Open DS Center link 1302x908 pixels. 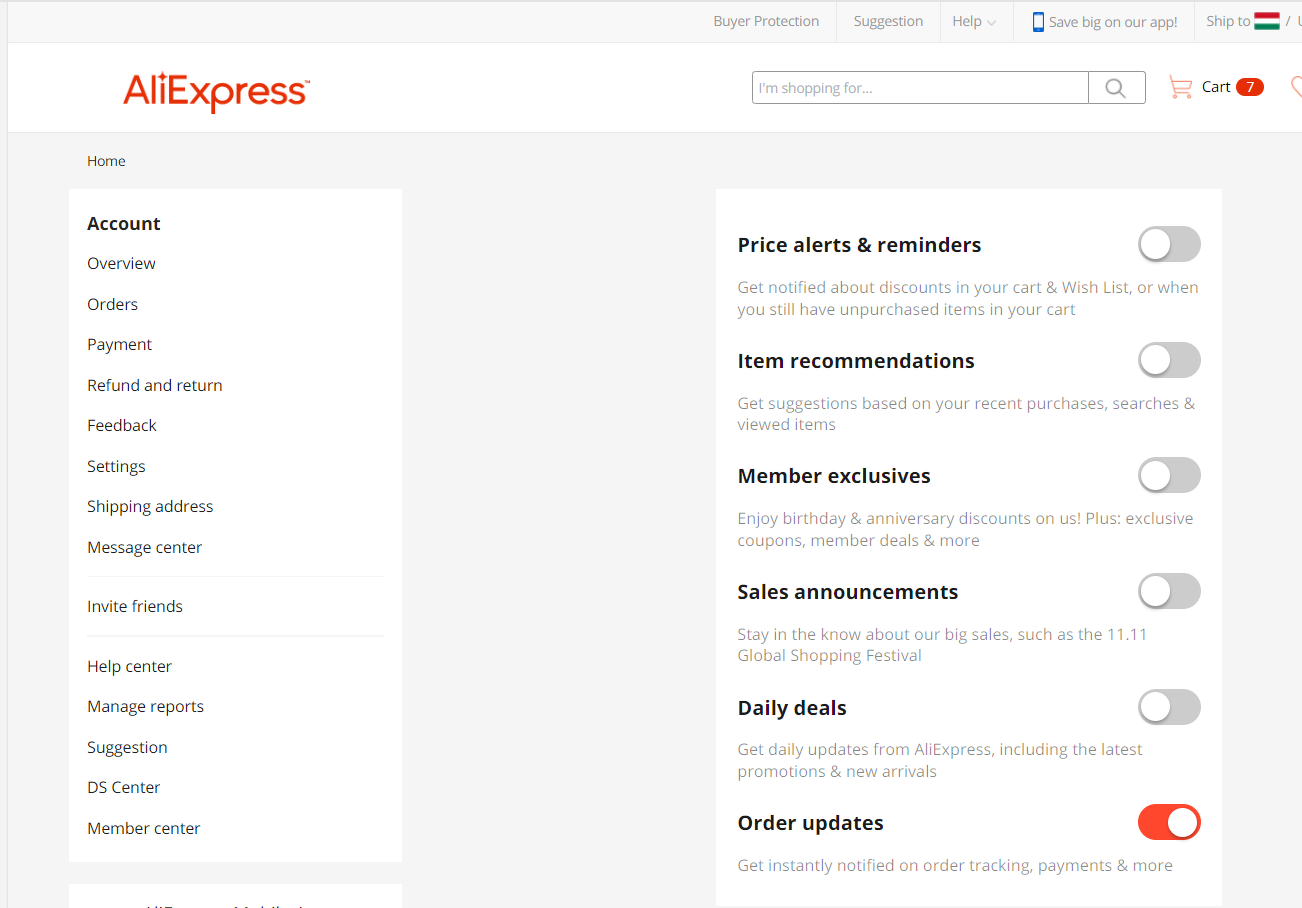(x=123, y=787)
